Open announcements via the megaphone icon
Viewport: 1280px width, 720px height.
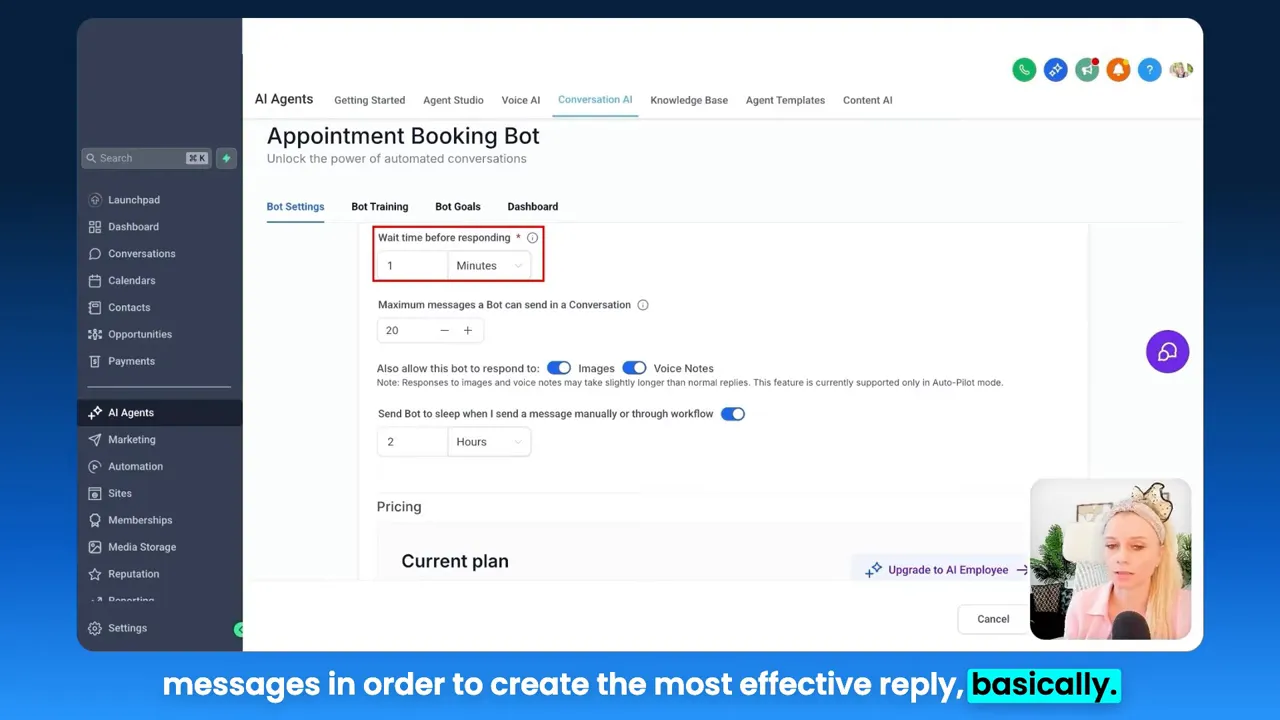coord(1087,69)
